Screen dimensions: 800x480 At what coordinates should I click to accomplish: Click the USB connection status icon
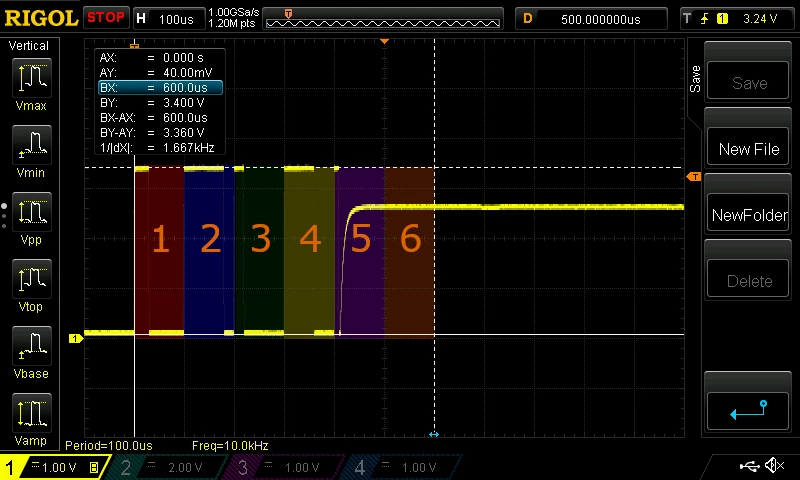pyautogui.click(x=749, y=466)
